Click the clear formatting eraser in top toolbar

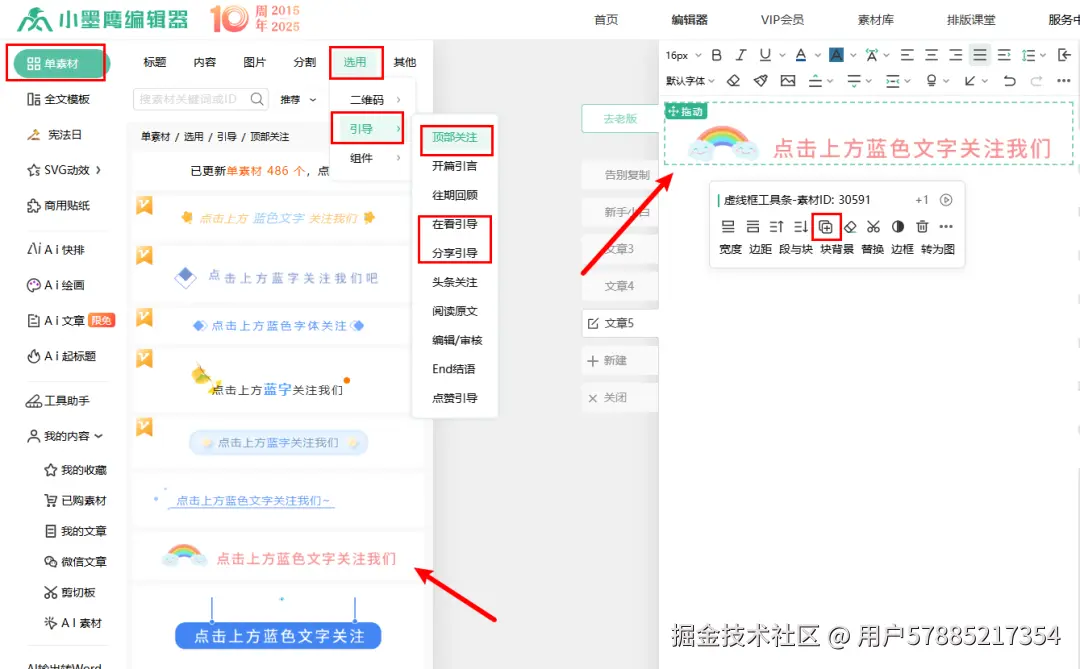[734, 81]
